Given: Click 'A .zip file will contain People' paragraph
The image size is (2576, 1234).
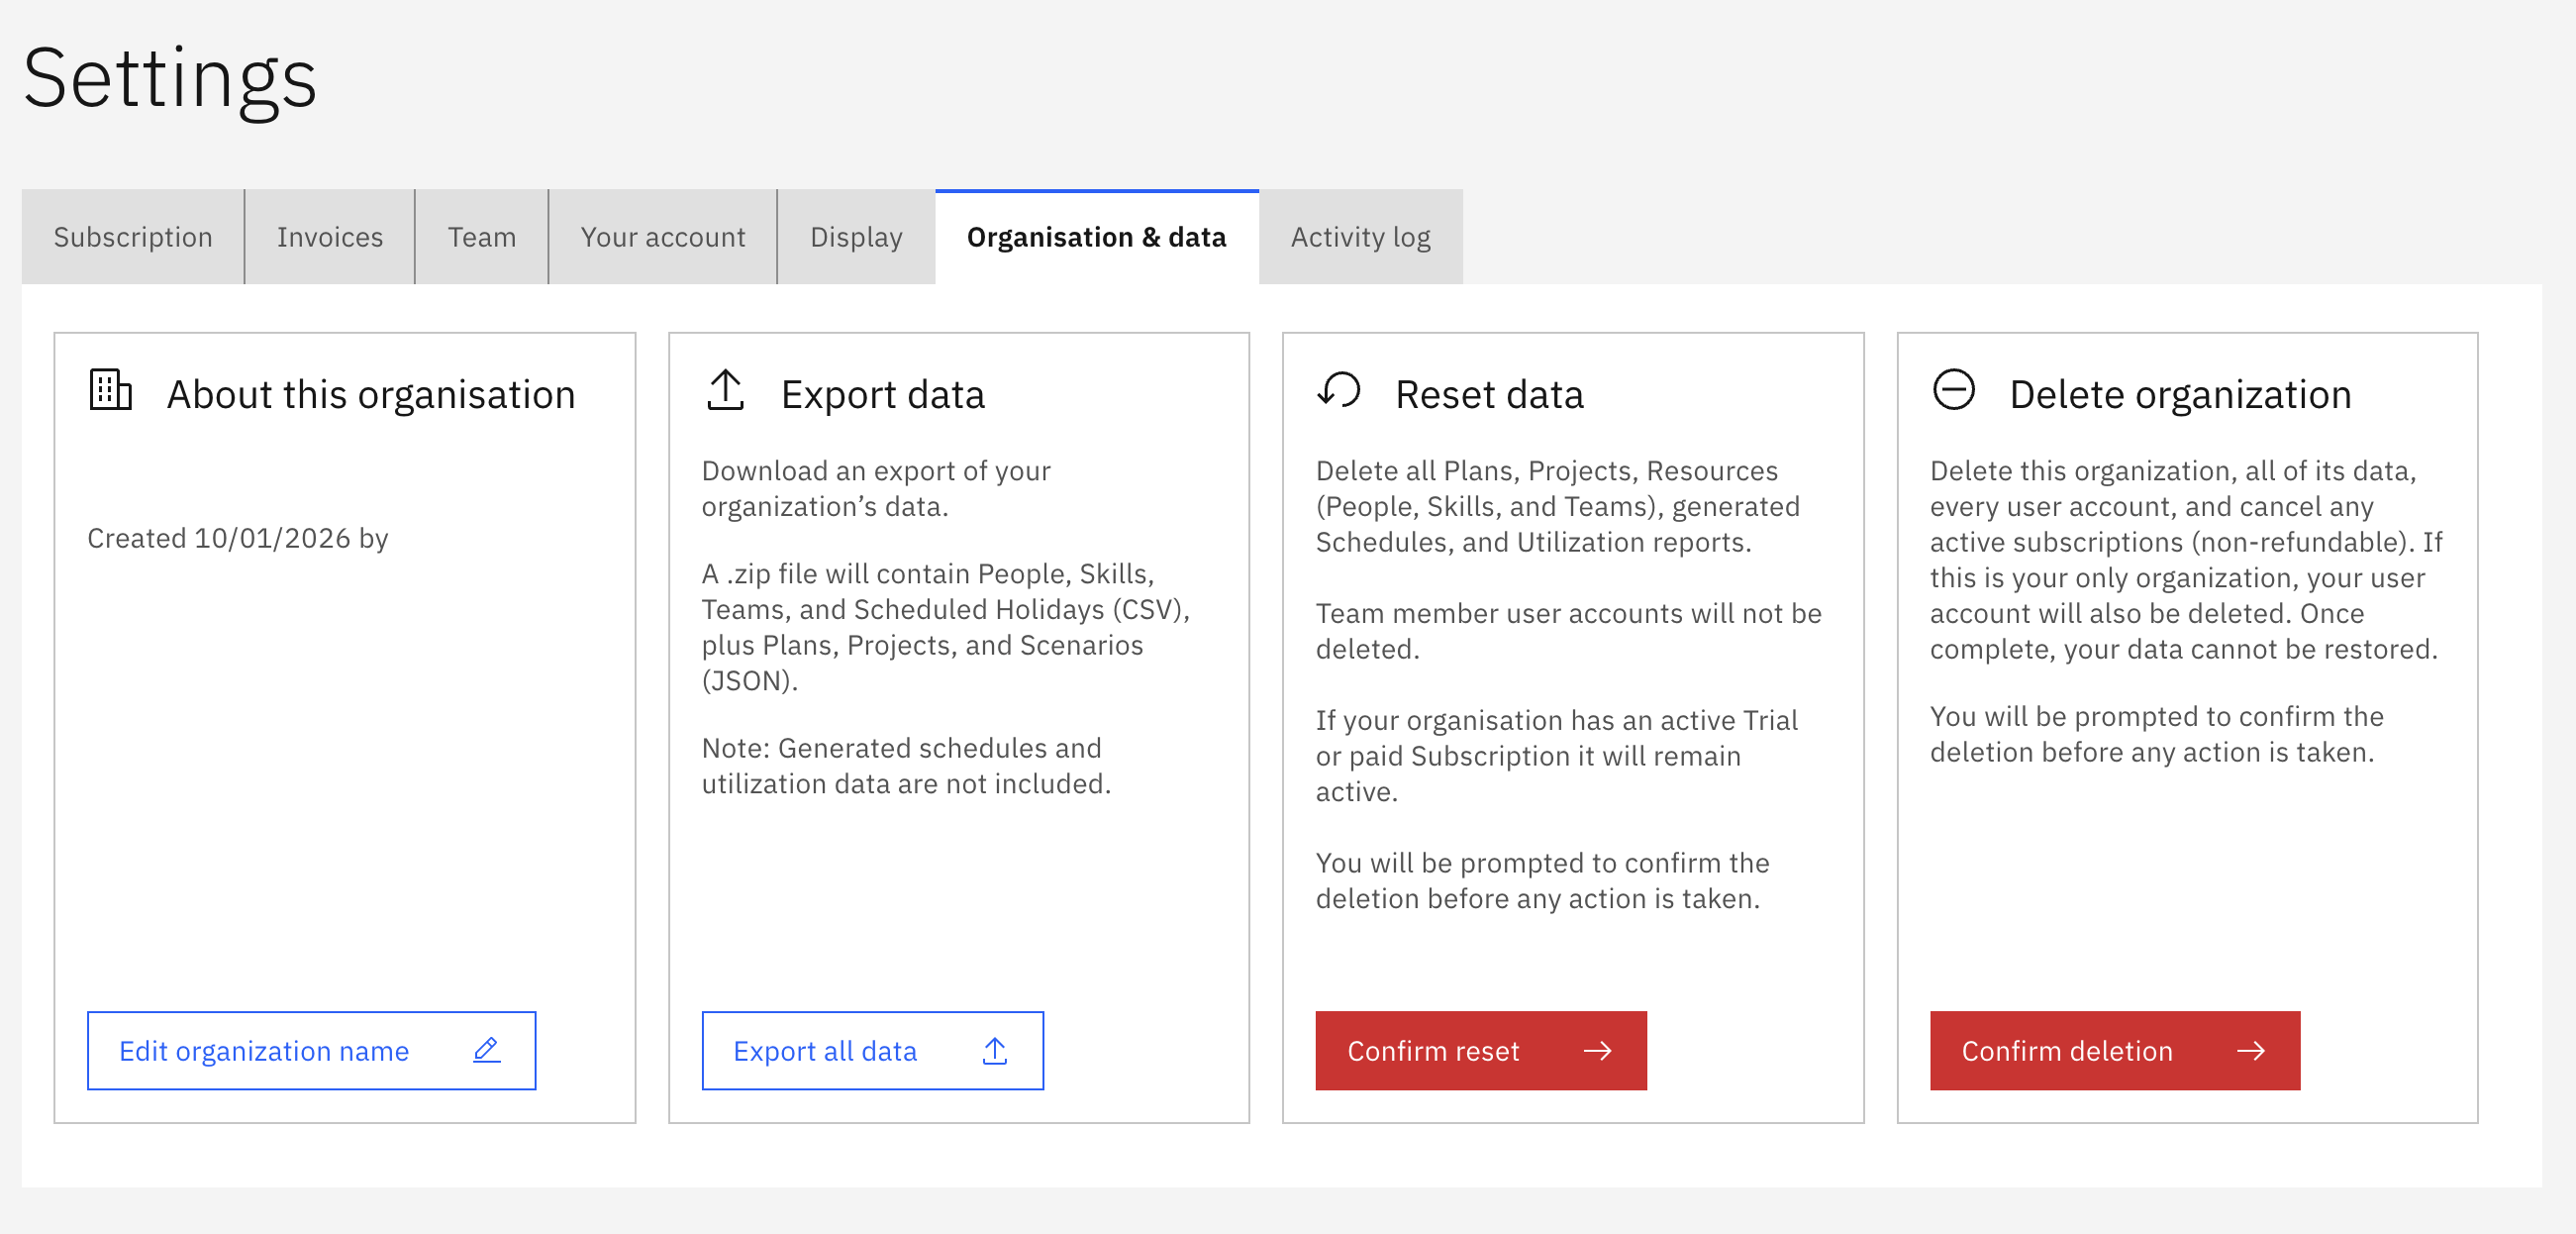Looking at the screenshot, I should [946, 627].
